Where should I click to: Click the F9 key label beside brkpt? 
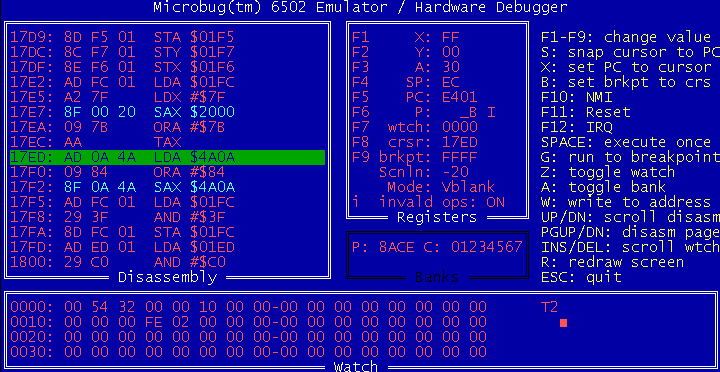pos(361,157)
